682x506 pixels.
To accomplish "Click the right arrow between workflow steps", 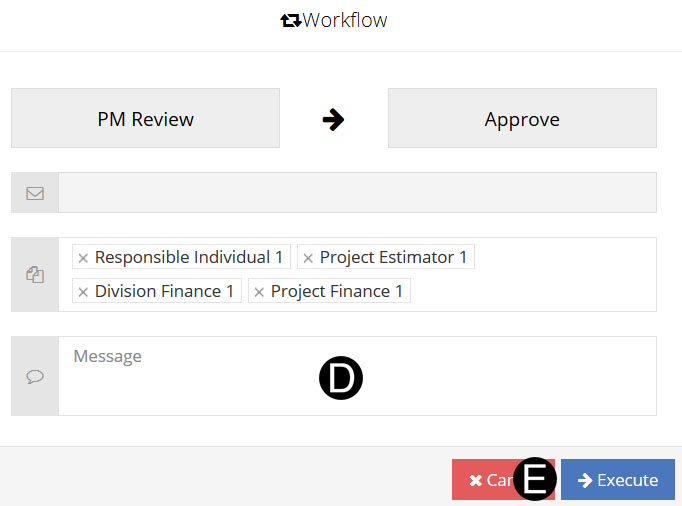I will pos(333,119).
